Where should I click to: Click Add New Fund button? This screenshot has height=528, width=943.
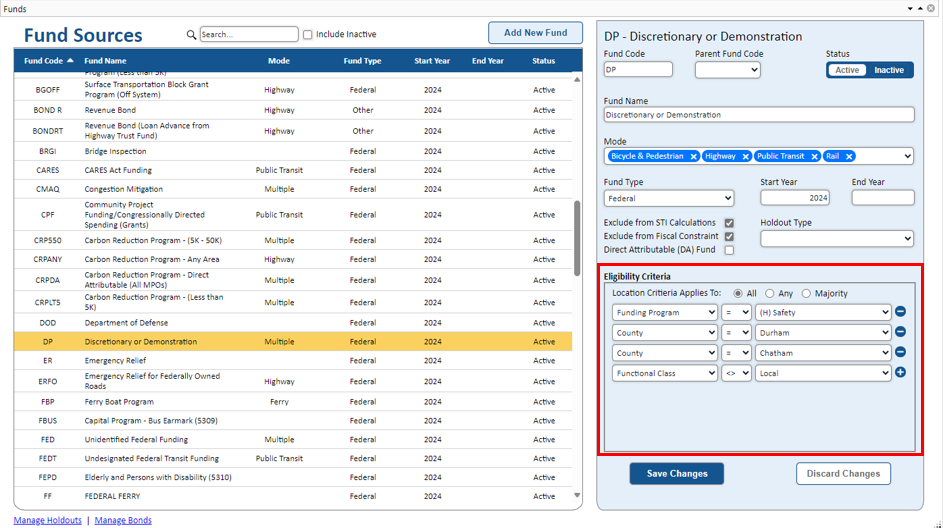pyautogui.click(x=535, y=33)
